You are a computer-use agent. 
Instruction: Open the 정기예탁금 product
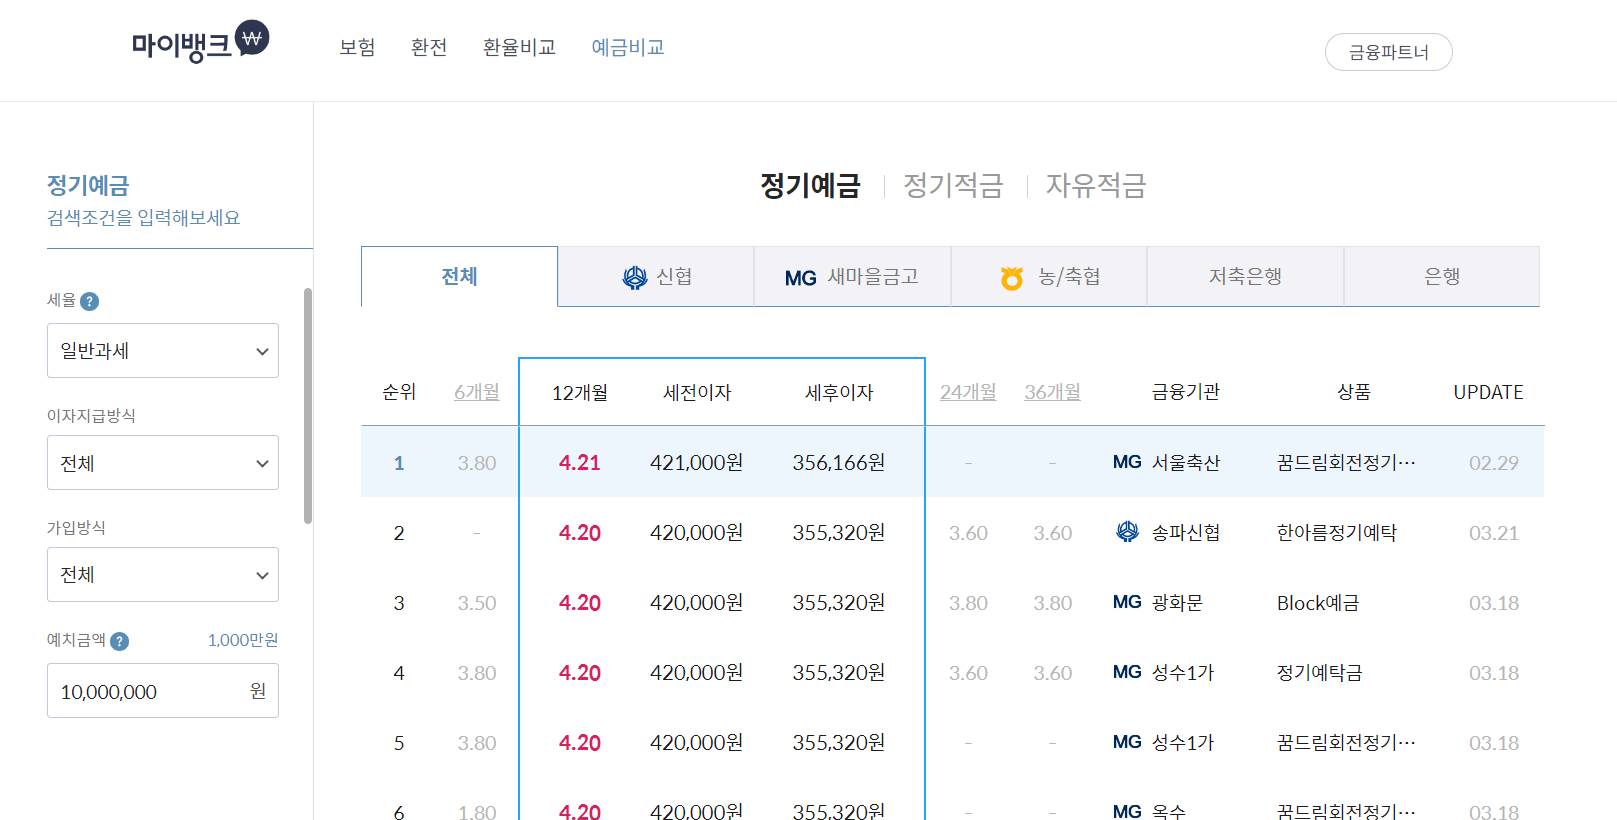coord(1320,672)
